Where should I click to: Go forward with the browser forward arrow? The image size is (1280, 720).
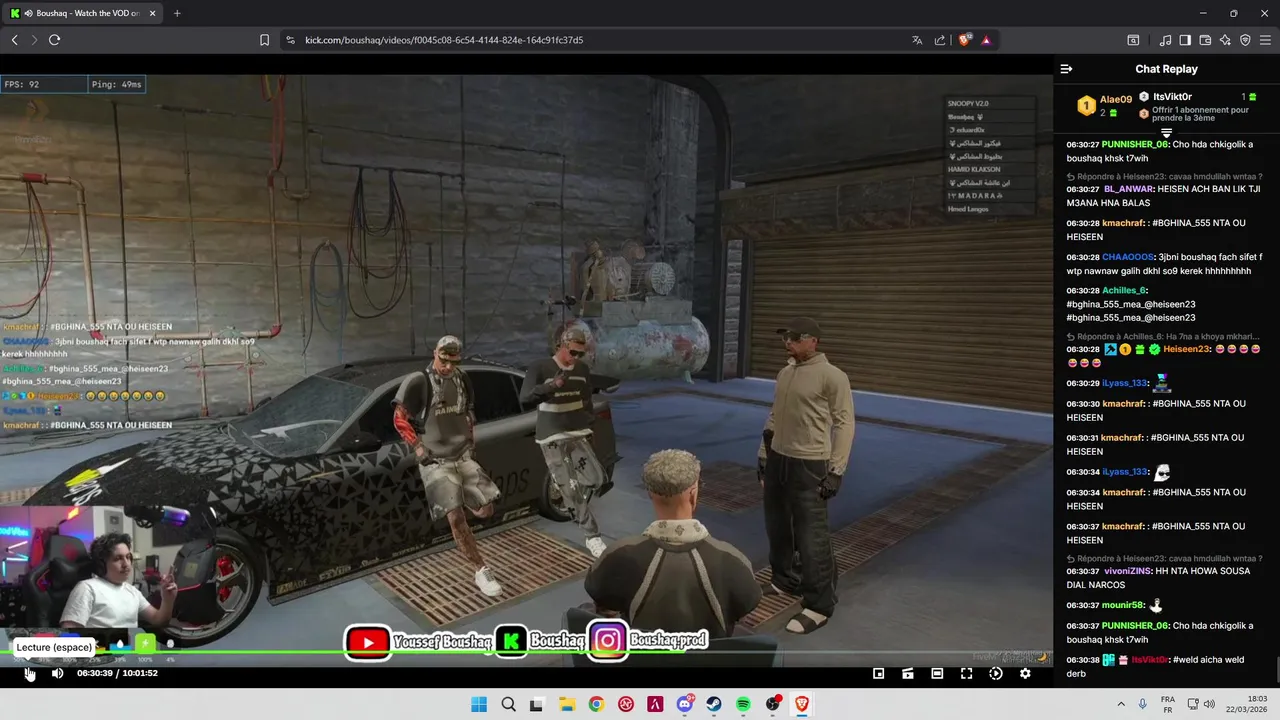(x=34, y=40)
